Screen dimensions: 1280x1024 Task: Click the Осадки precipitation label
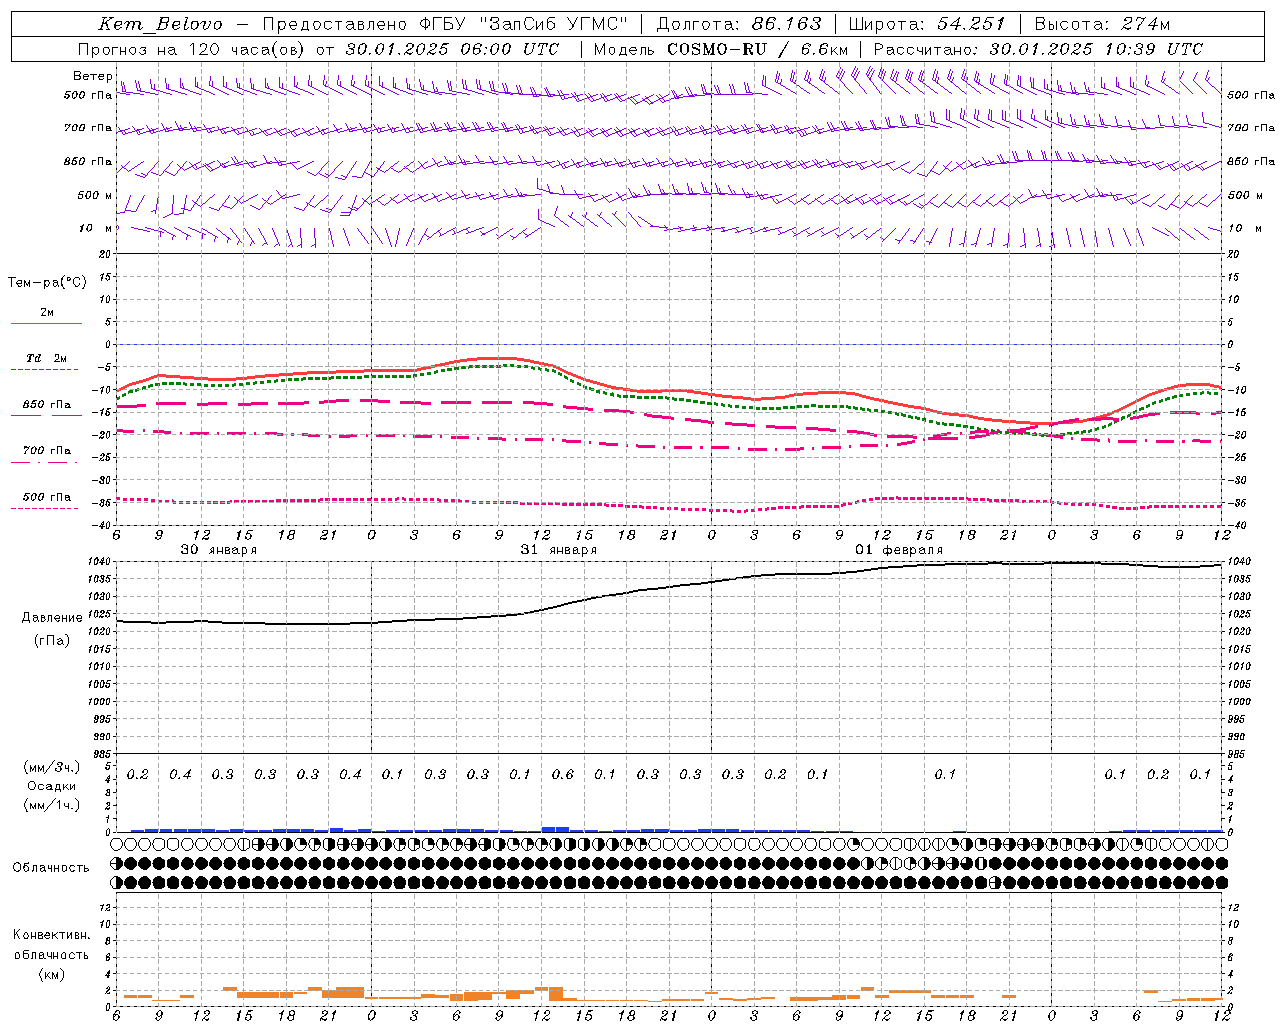pyautogui.click(x=52, y=786)
